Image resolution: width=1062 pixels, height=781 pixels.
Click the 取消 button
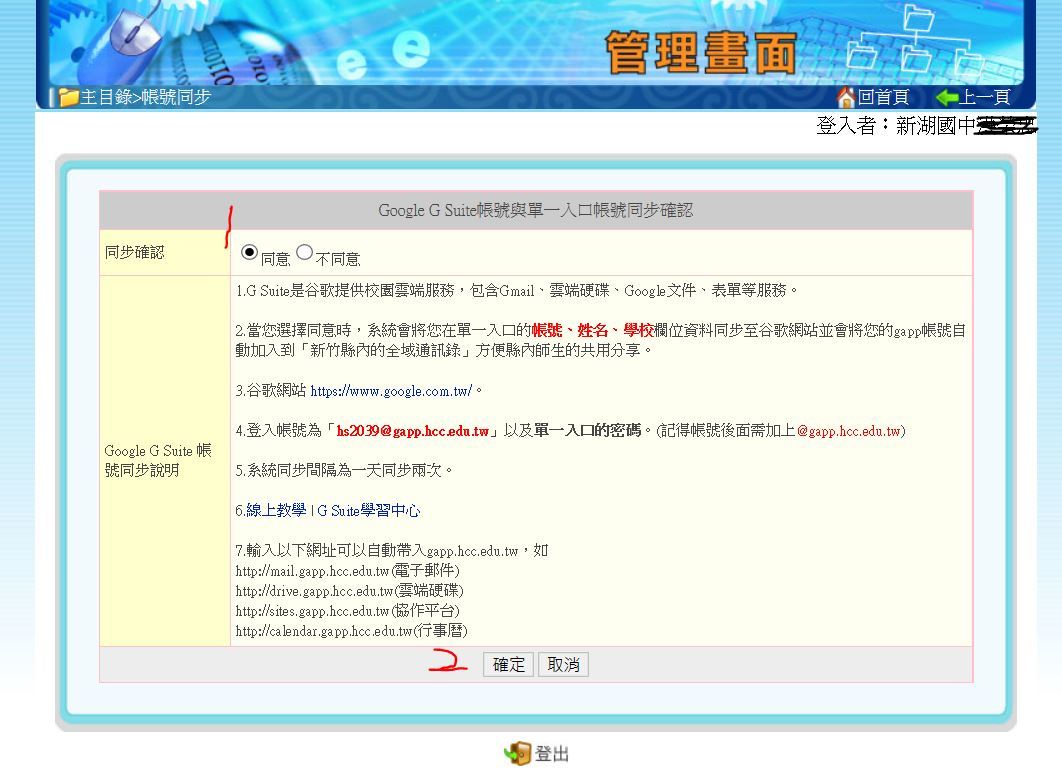pyautogui.click(x=563, y=664)
